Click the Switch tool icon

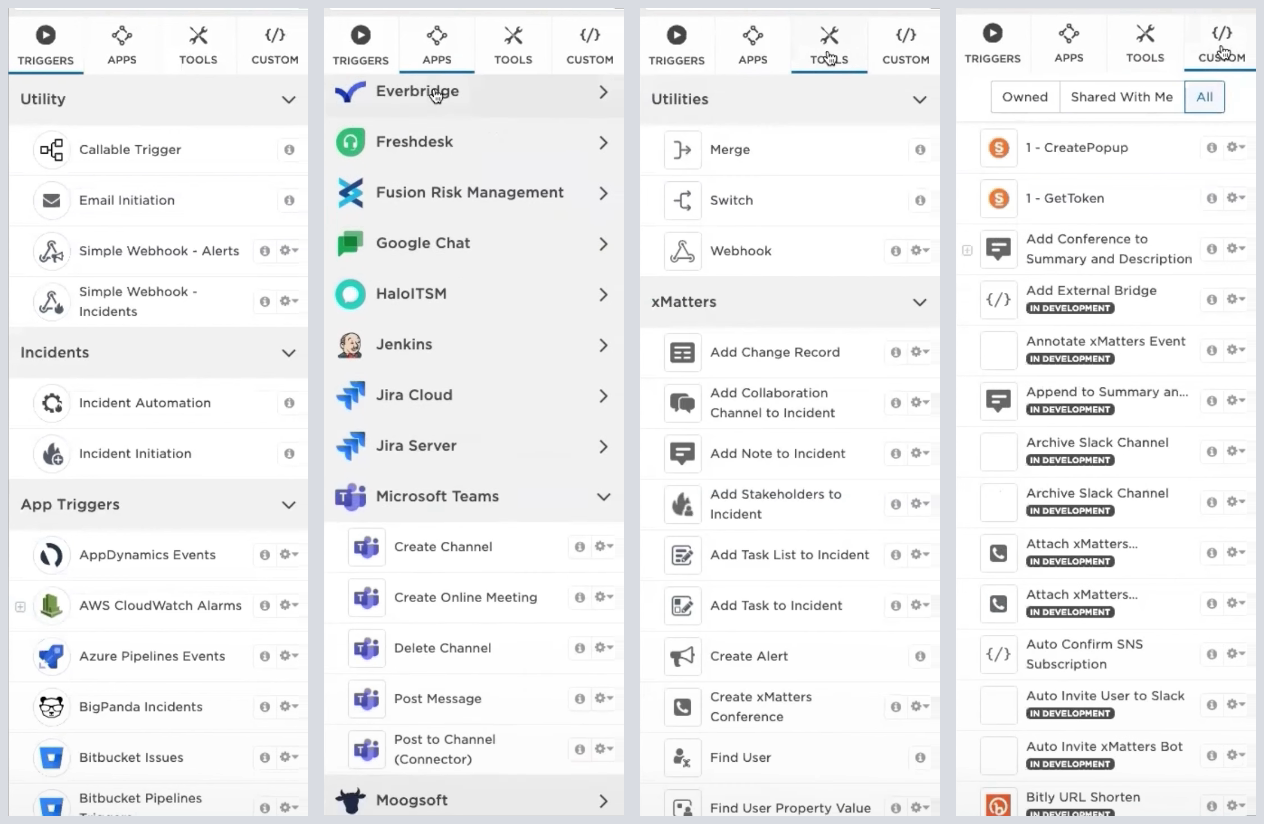click(683, 200)
